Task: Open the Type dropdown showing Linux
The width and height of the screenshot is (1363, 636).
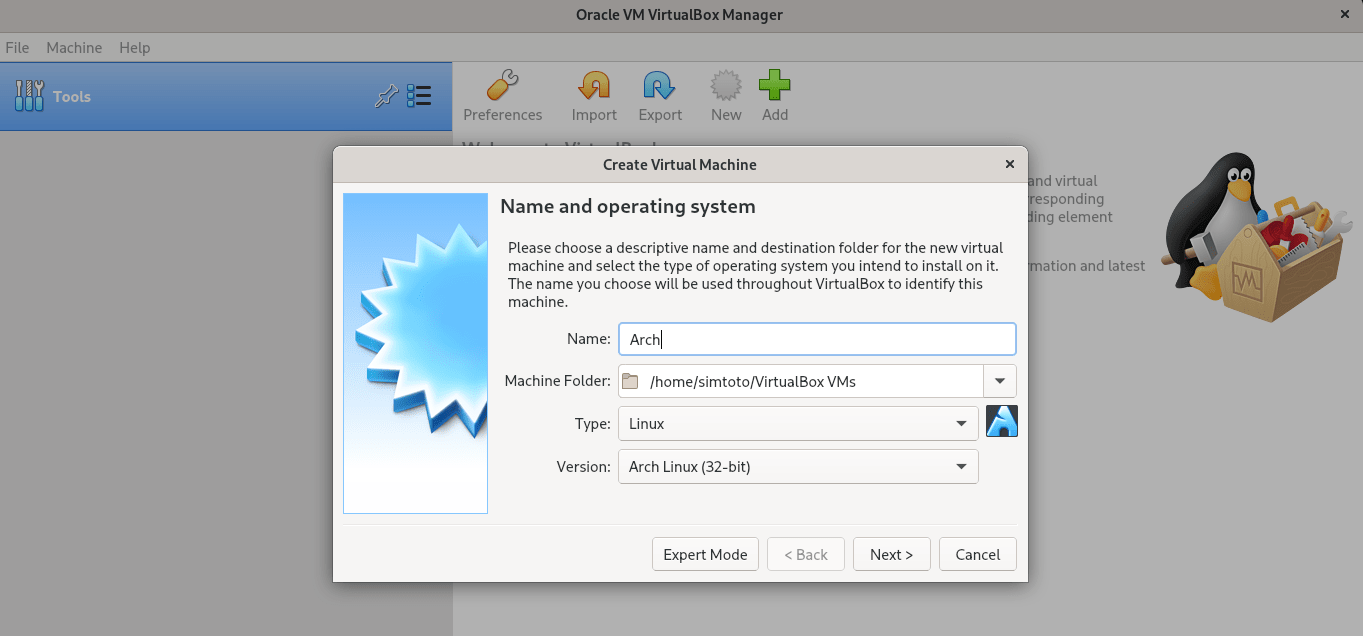Action: [x=798, y=424]
